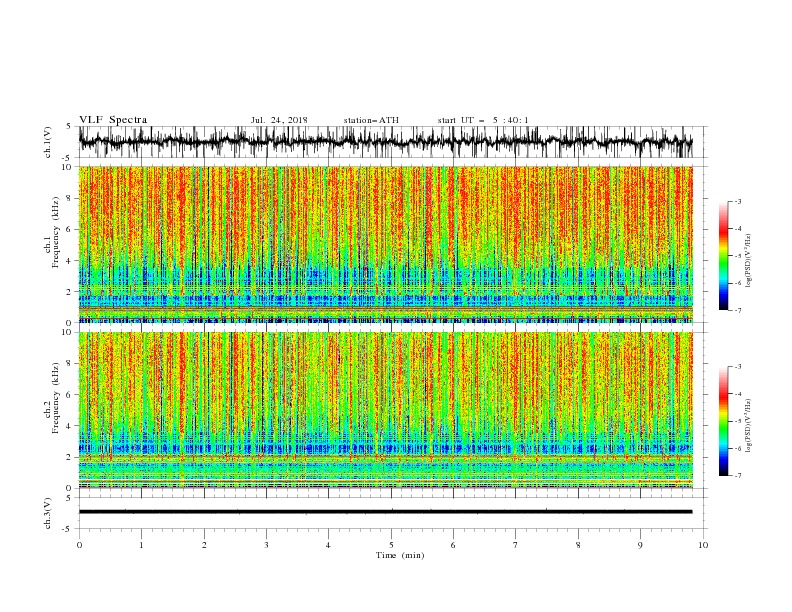792x612 pixels.
Task: Click the "station=ATH" header text
Action: click(x=371, y=120)
